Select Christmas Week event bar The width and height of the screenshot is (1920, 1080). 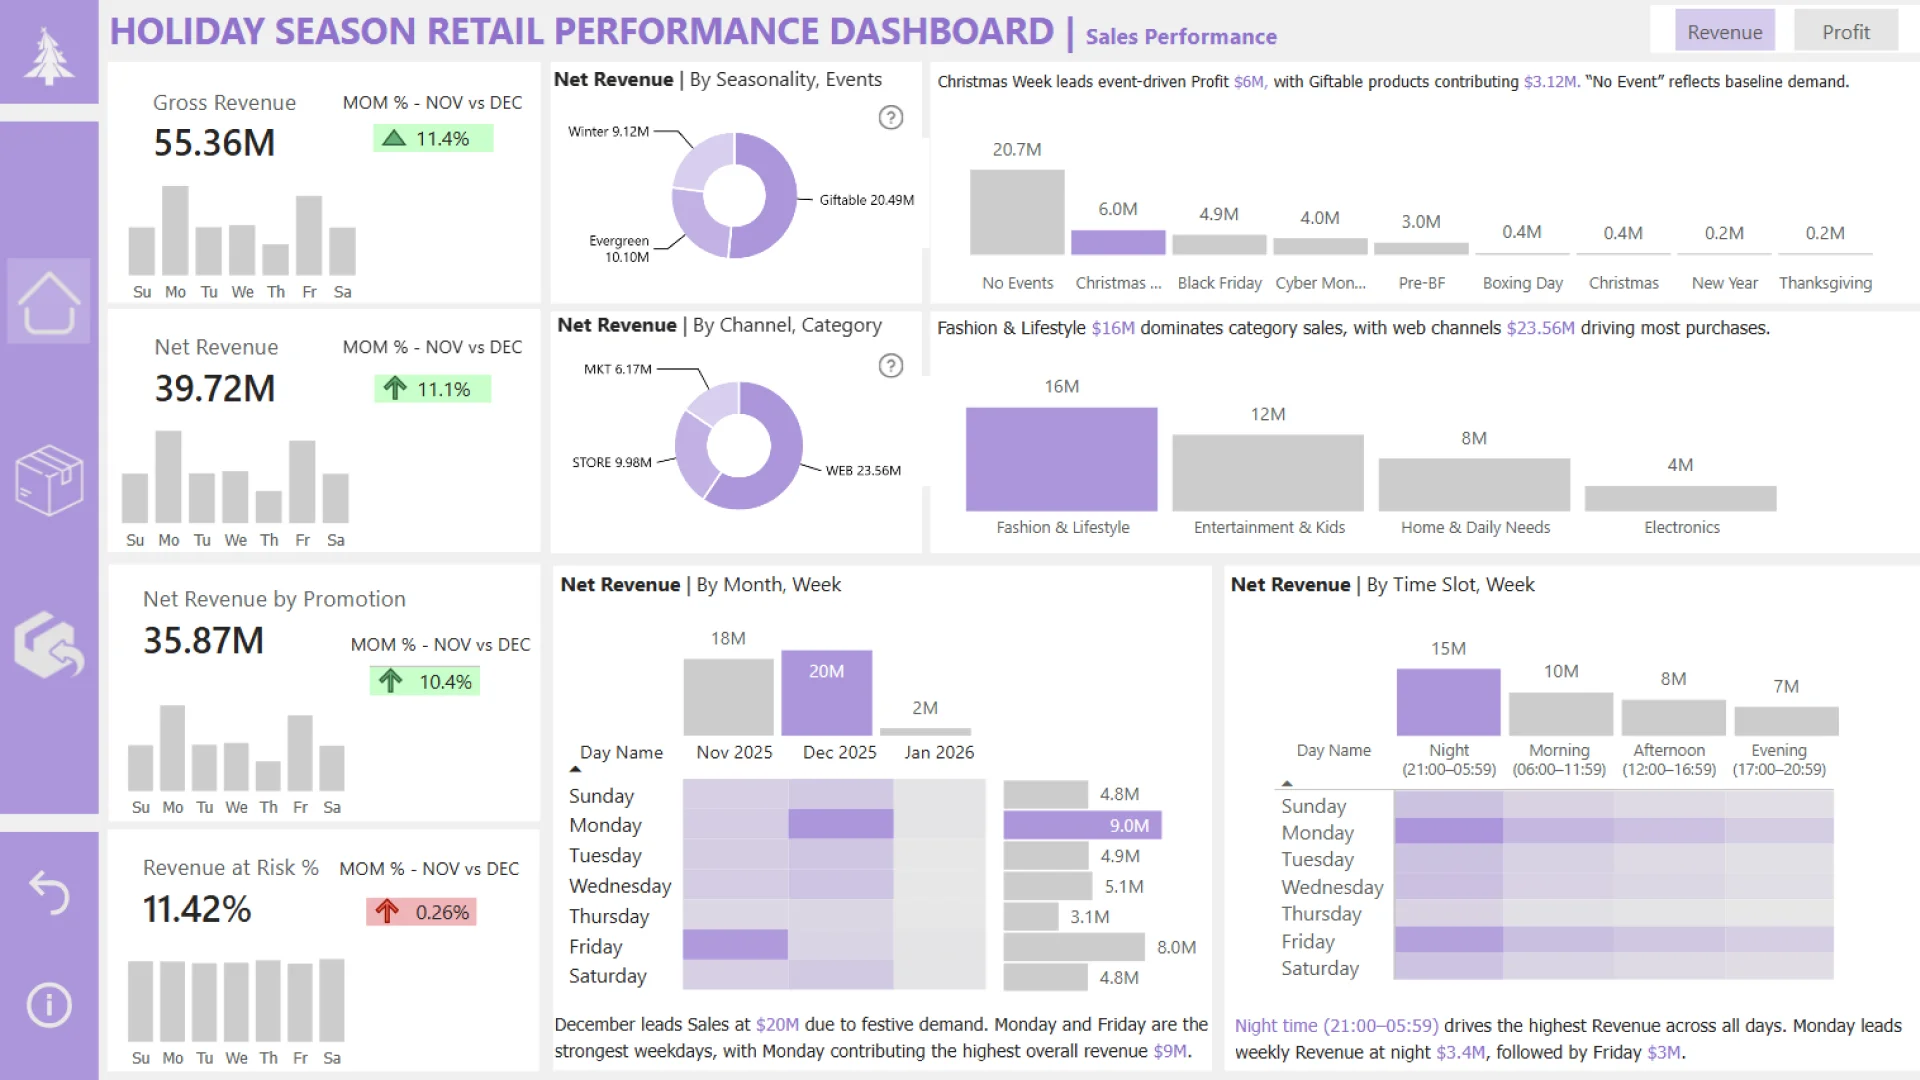click(x=1117, y=243)
